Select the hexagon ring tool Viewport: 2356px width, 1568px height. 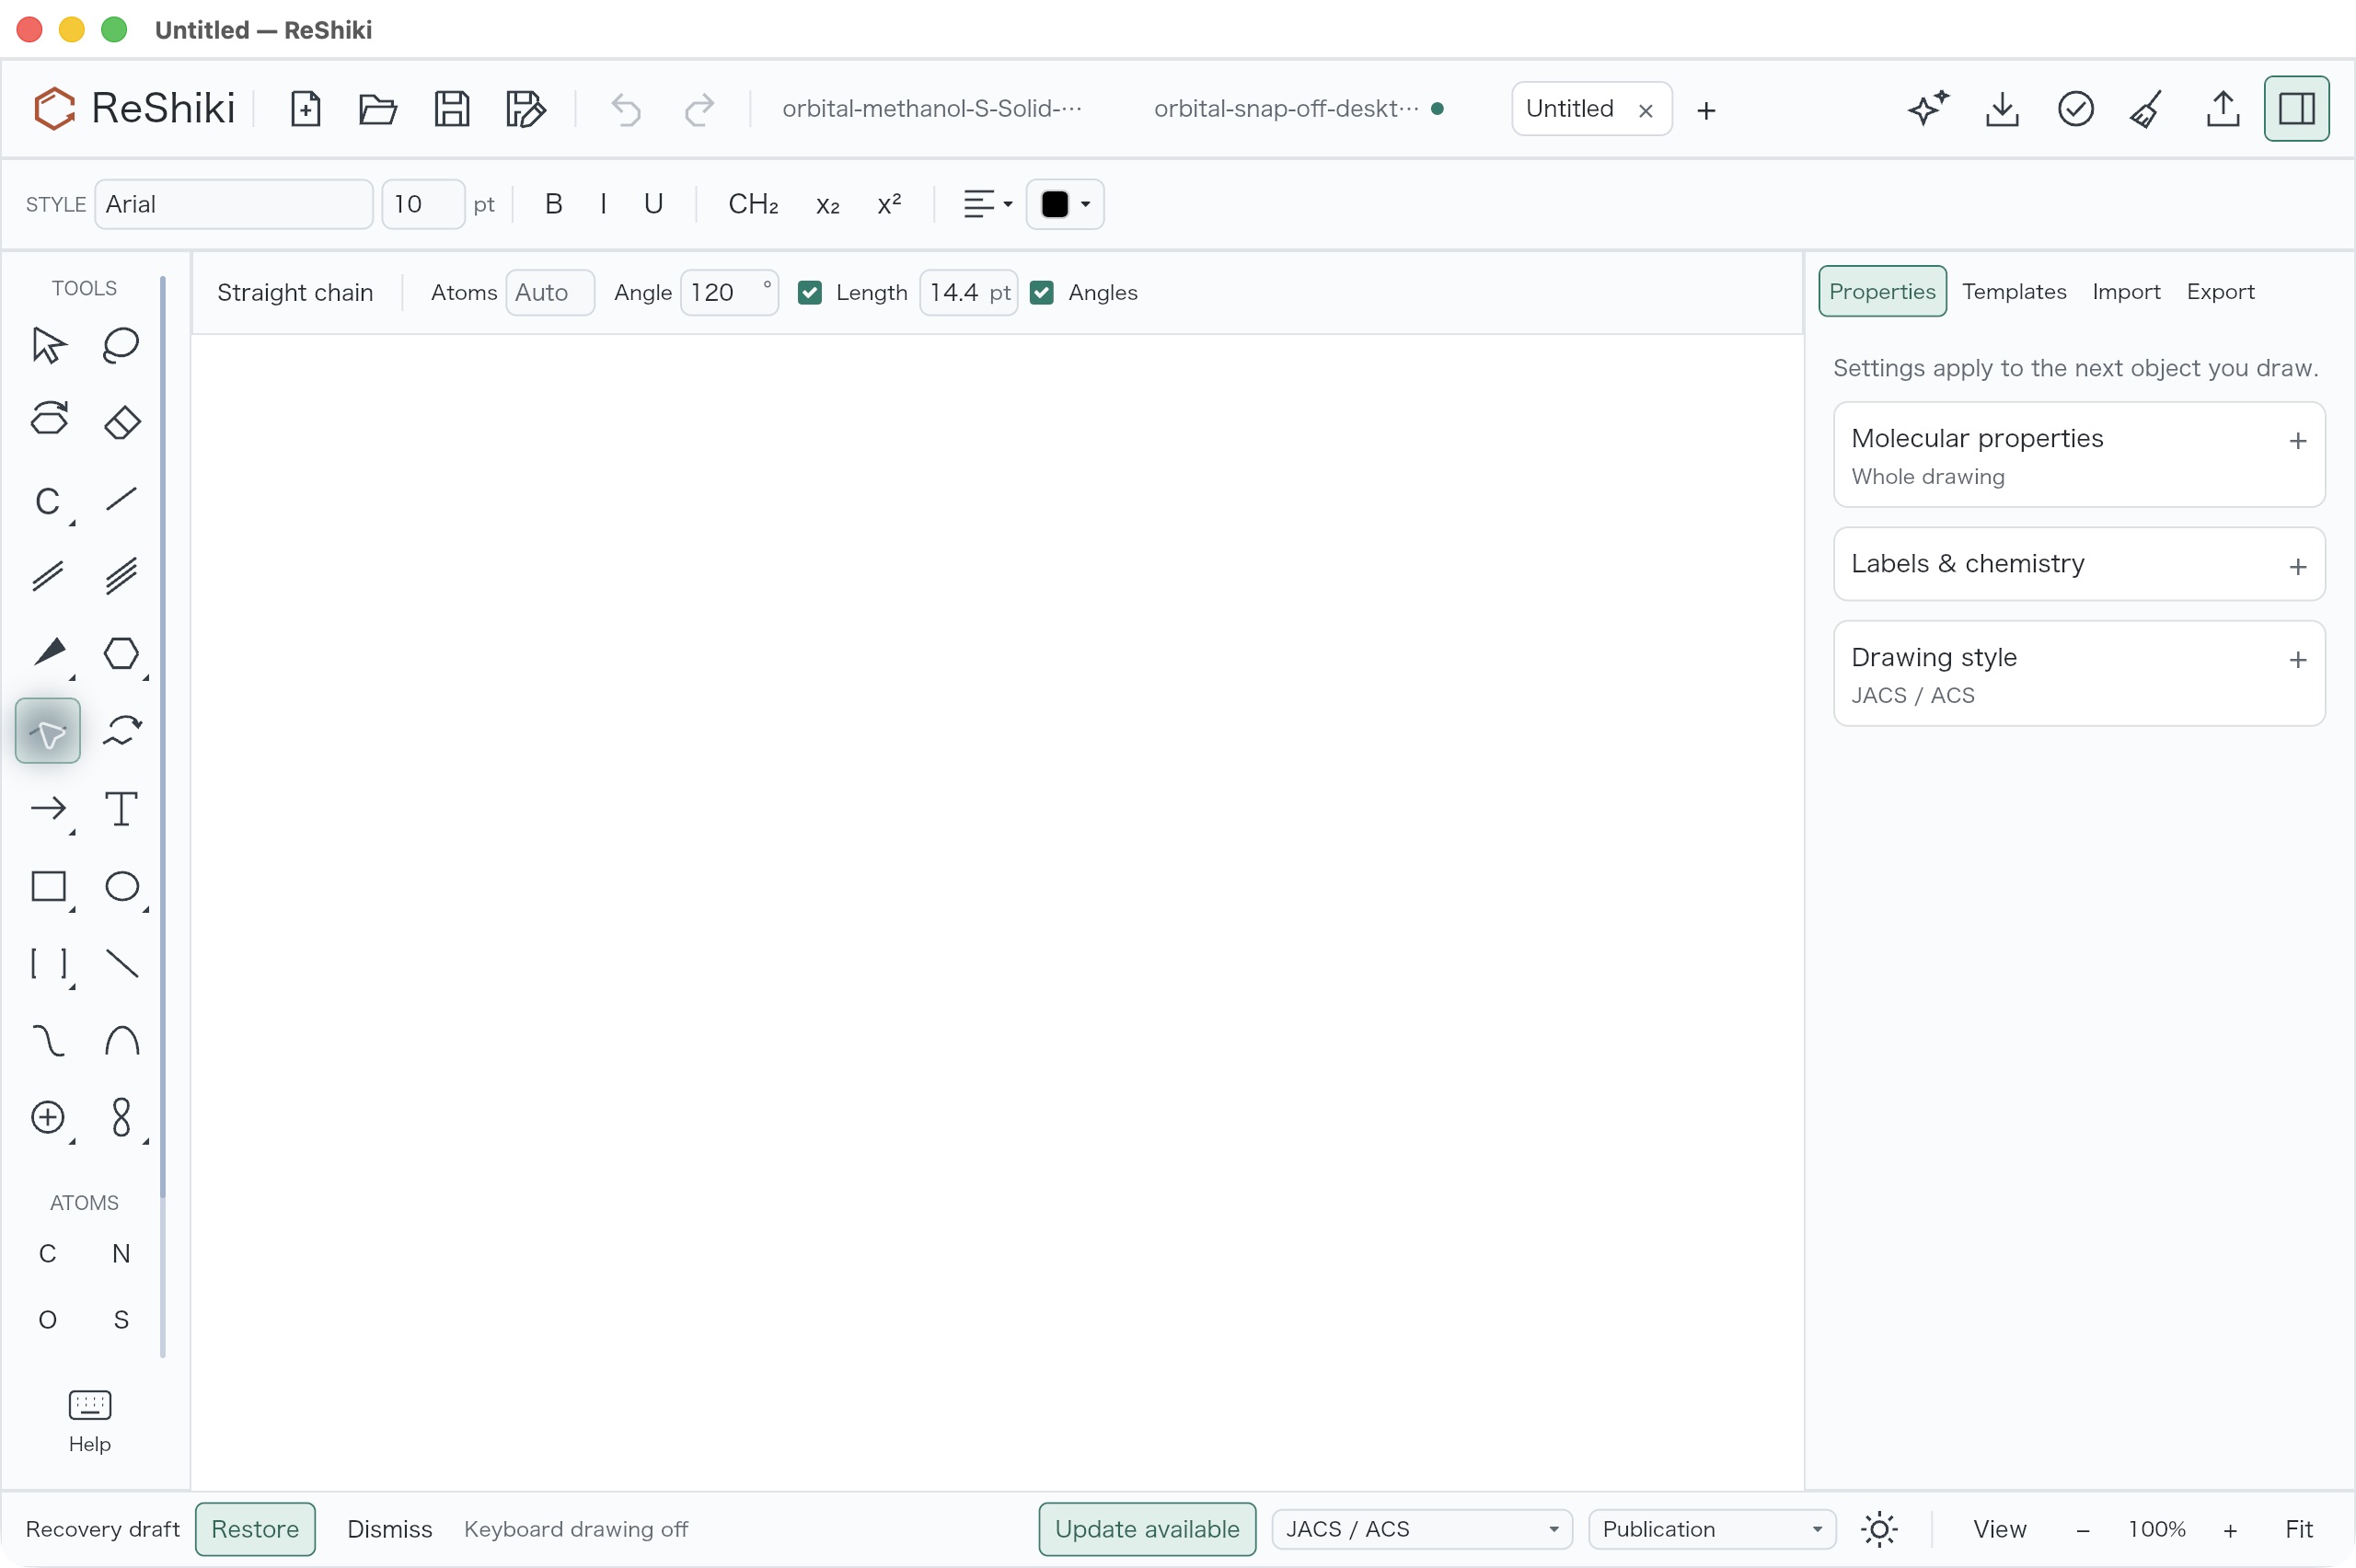[x=121, y=653]
